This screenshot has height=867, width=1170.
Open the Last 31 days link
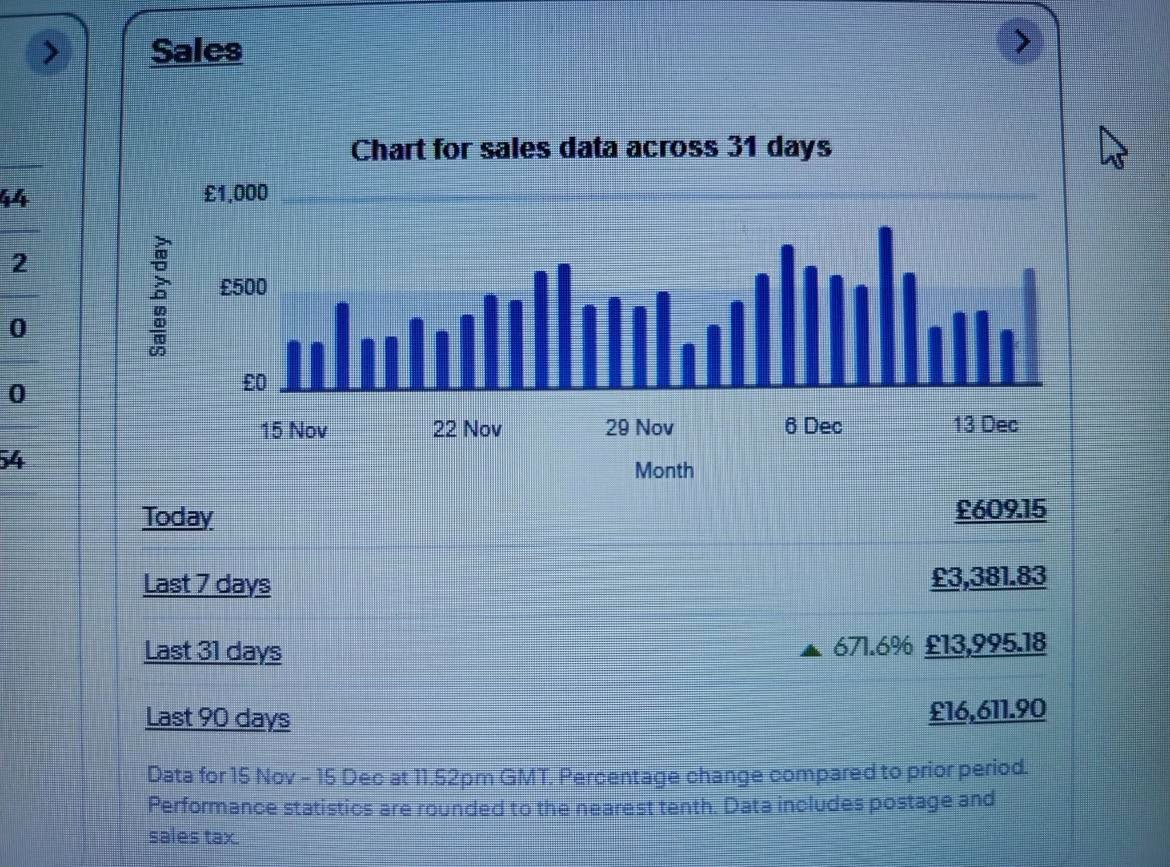tap(213, 651)
